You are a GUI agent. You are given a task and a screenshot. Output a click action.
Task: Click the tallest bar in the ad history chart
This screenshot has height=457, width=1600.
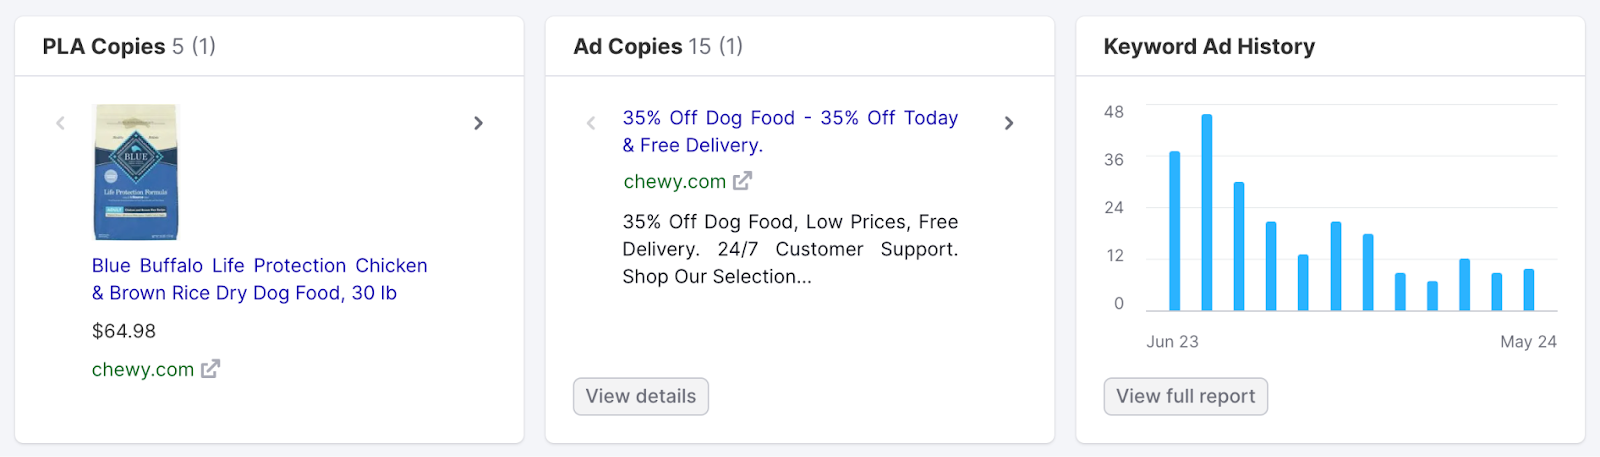tap(1207, 212)
